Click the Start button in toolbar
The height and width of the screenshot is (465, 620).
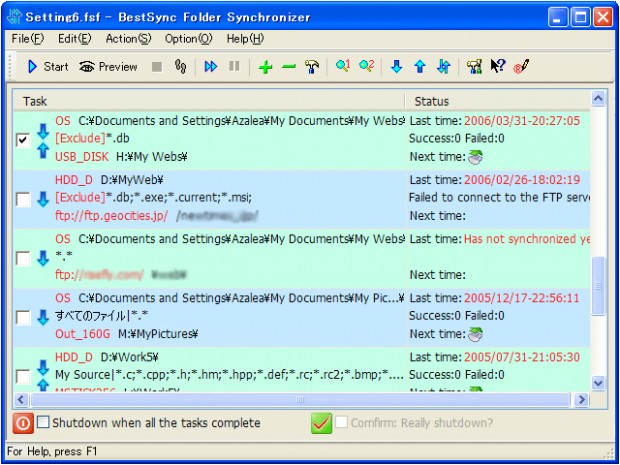coord(48,66)
